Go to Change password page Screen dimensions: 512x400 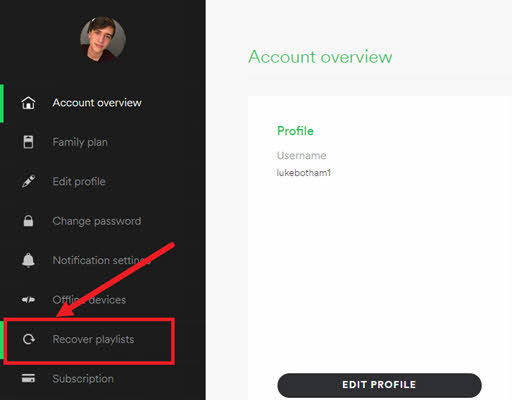(97, 221)
